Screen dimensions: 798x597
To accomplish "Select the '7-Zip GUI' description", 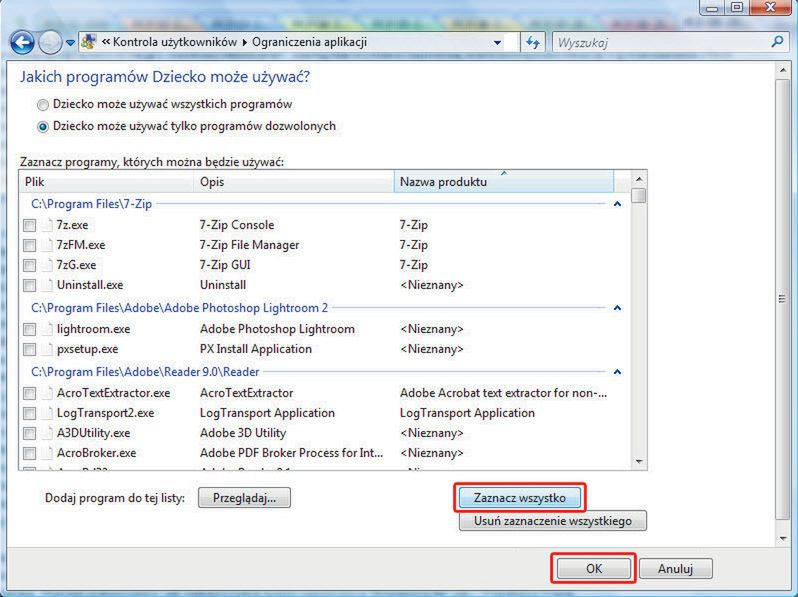I will pyautogui.click(x=225, y=265).
